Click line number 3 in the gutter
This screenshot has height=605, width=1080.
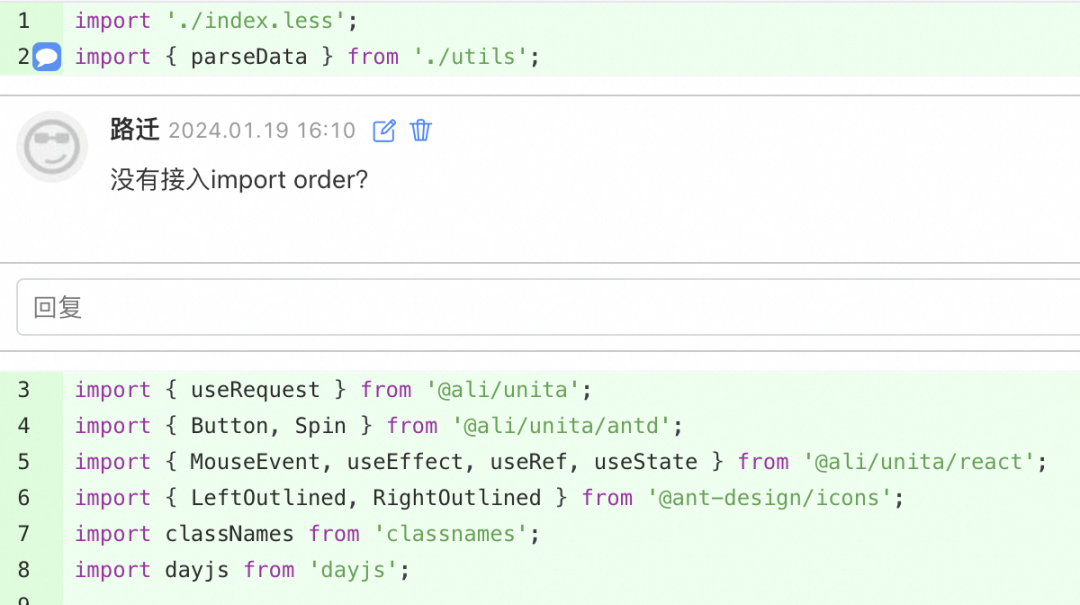(24, 390)
